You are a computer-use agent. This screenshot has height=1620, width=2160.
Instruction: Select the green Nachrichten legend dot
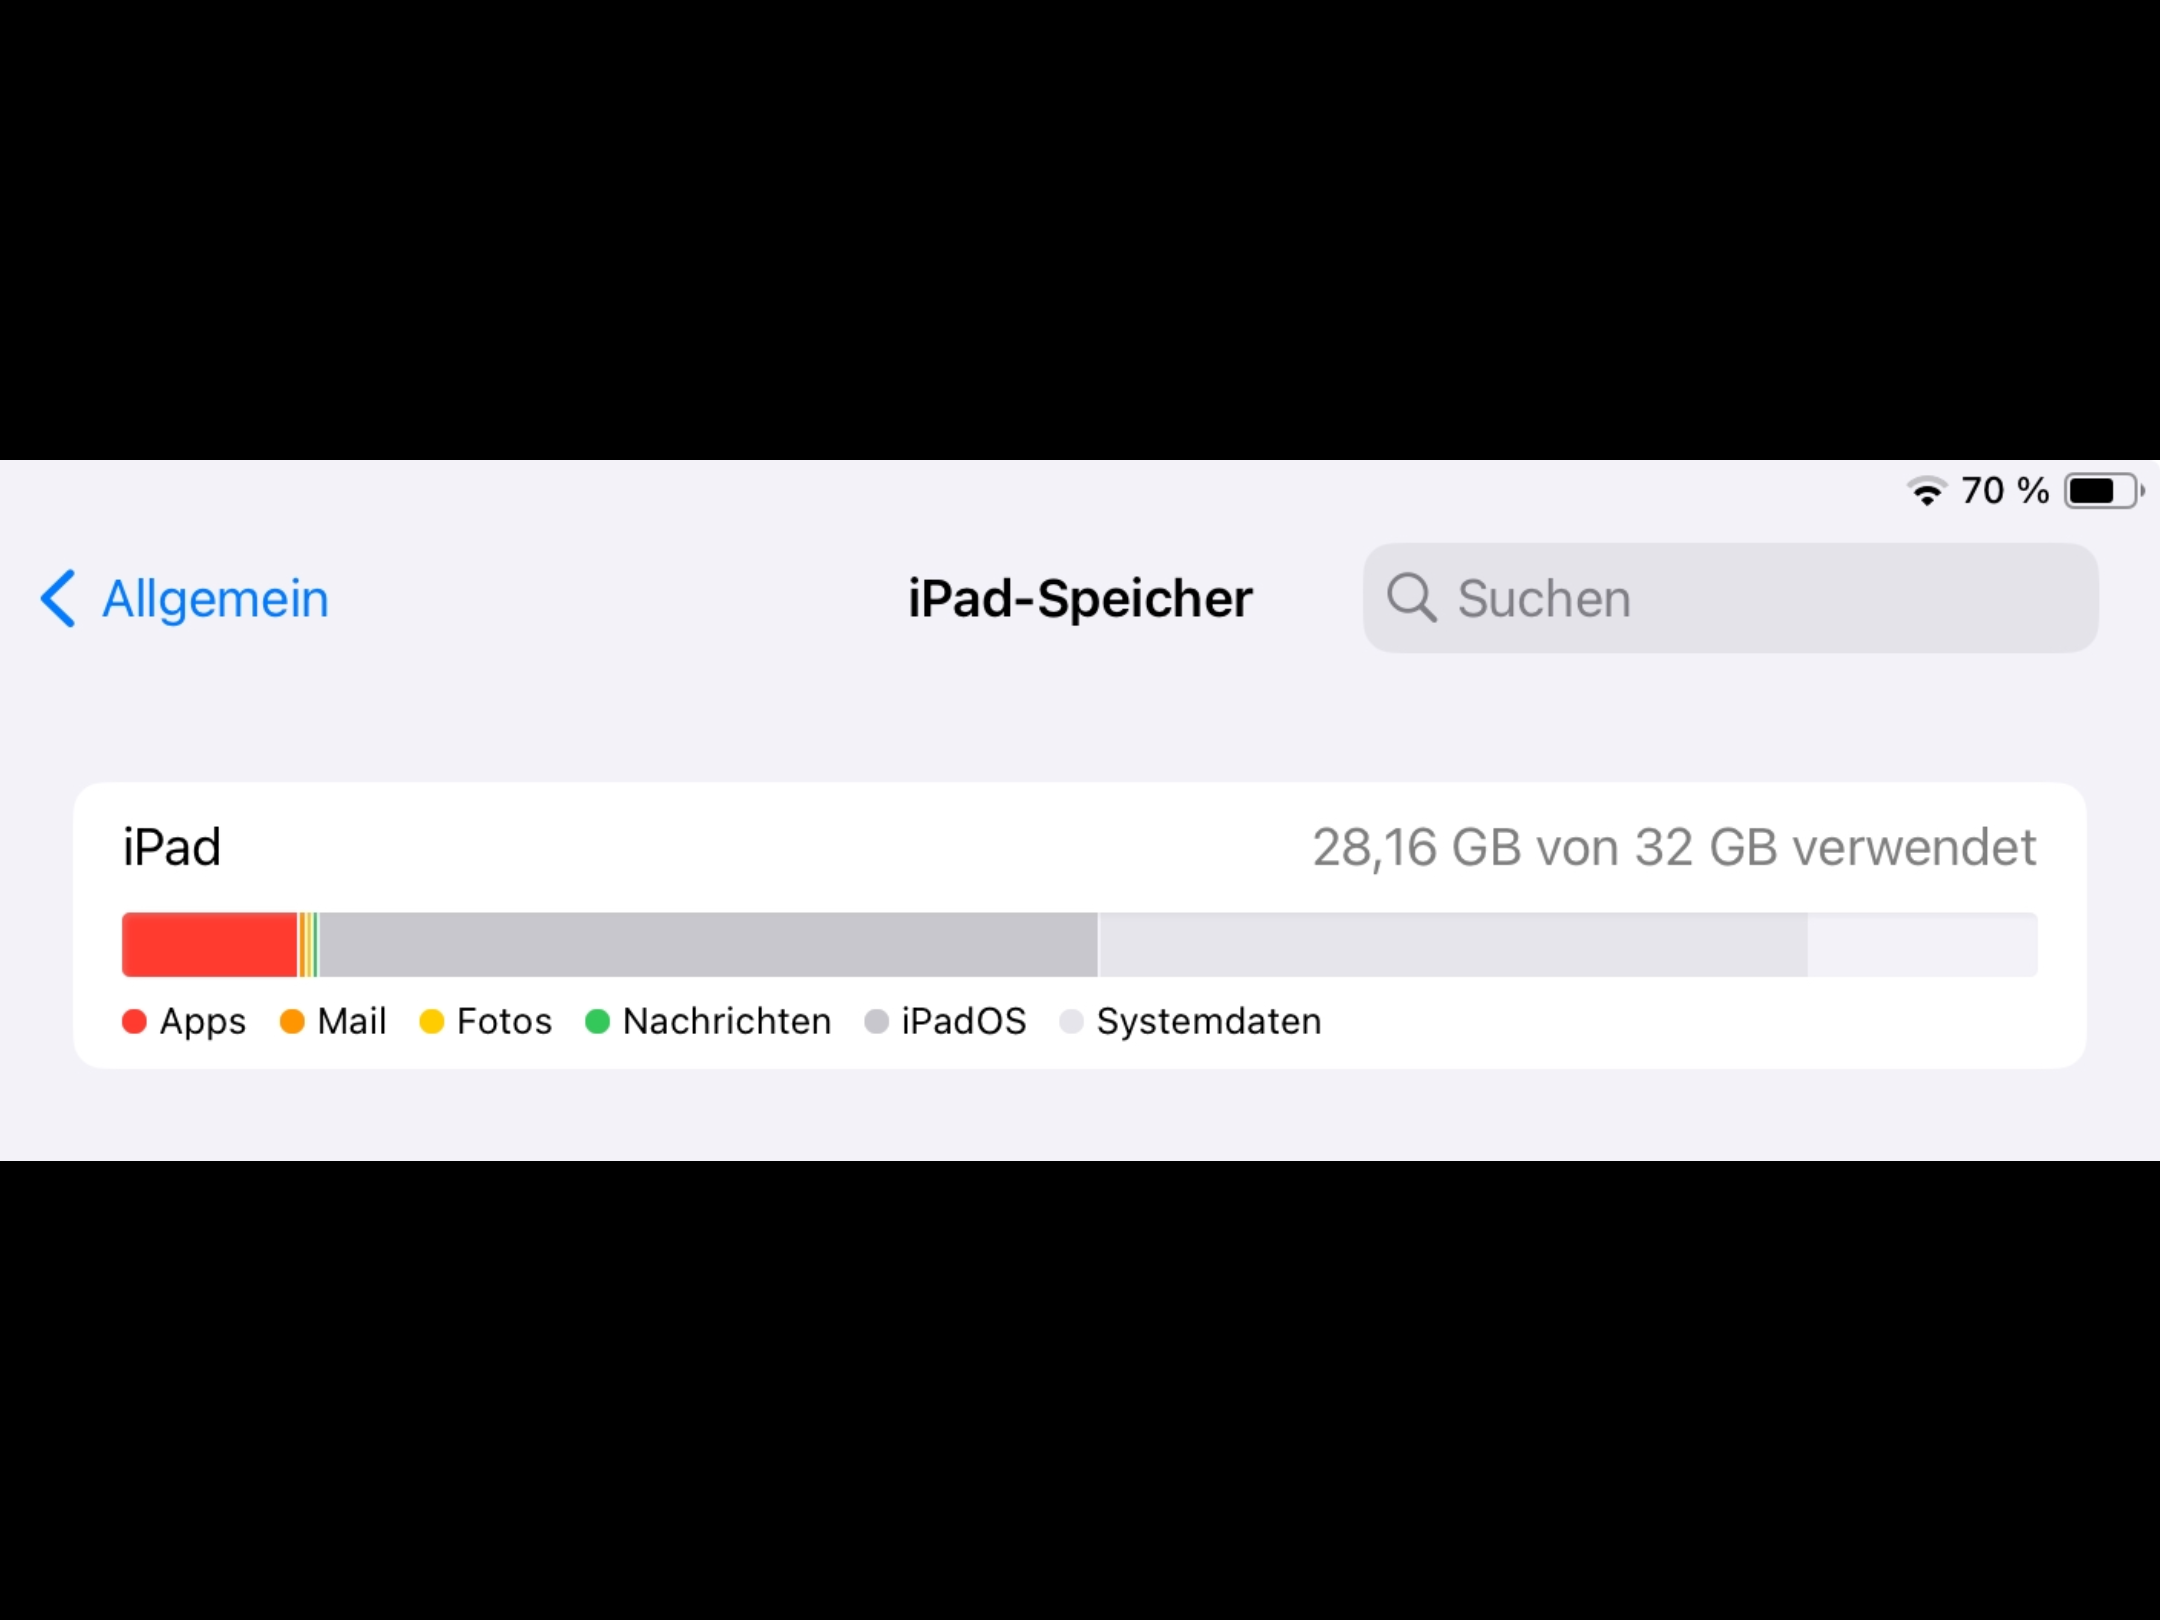[x=597, y=1021]
